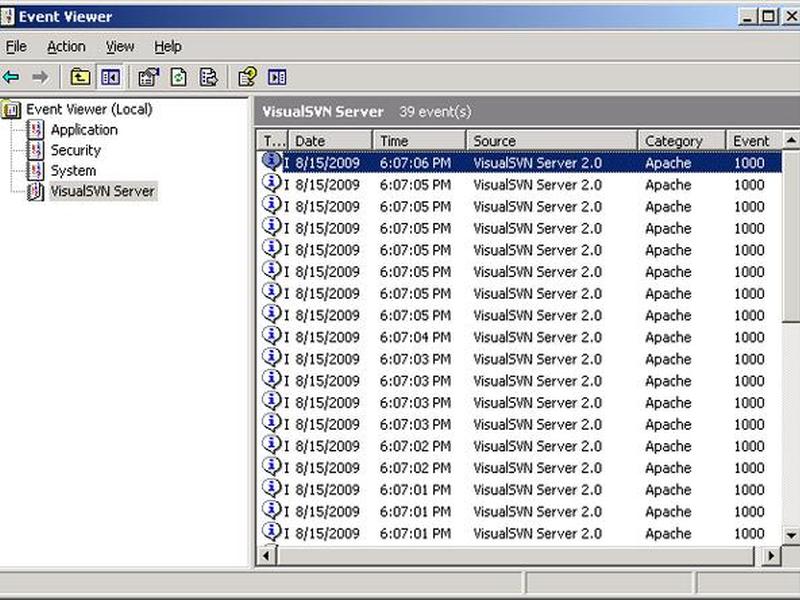This screenshot has width=800, height=600.
Task: Open the File menu
Action: point(16,46)
